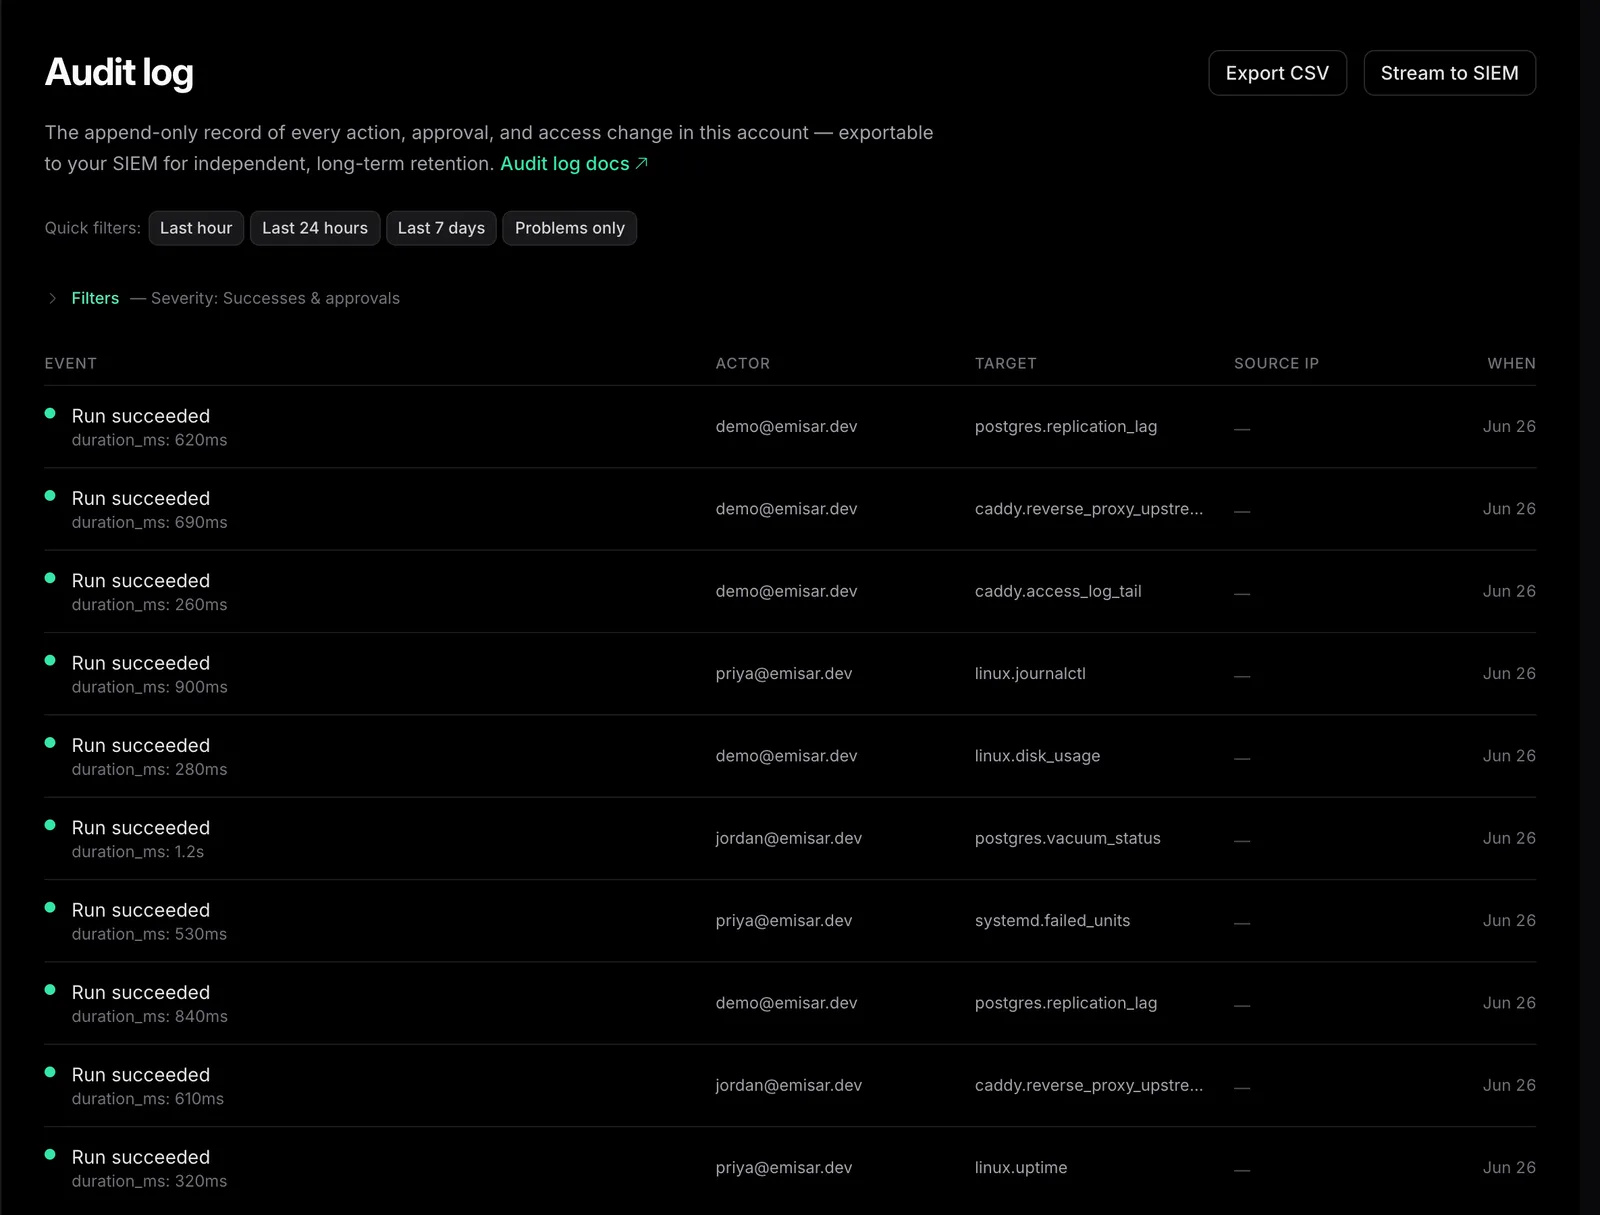Click the linux.uptime target
The image size is (1600, 1215).
[1021, 1168]
